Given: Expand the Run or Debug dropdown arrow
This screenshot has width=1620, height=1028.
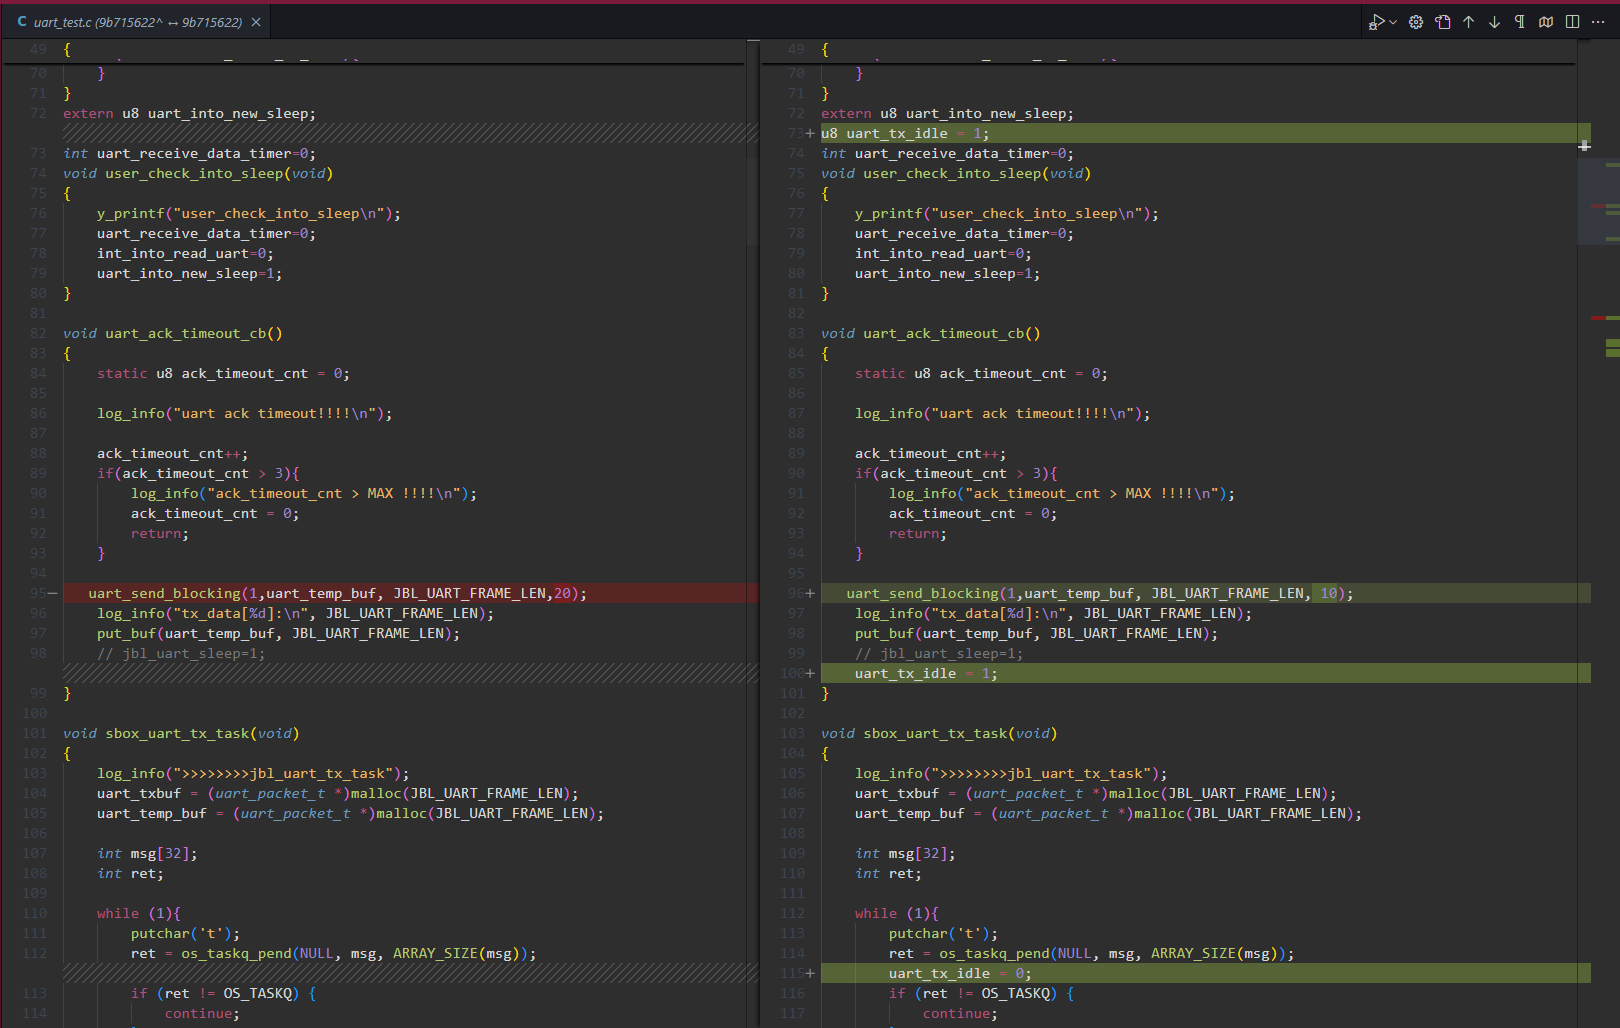Looking at the screenshot, I should 1393,22.
